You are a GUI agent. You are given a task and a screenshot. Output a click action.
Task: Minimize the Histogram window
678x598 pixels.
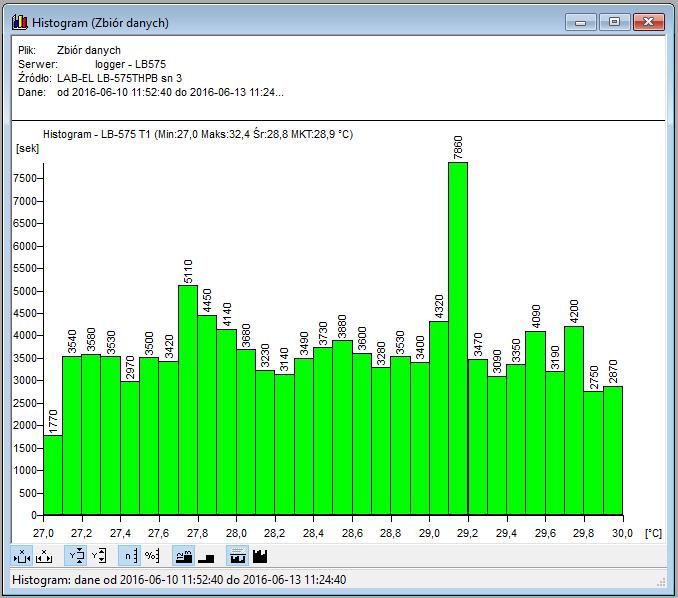click(581, 22)
